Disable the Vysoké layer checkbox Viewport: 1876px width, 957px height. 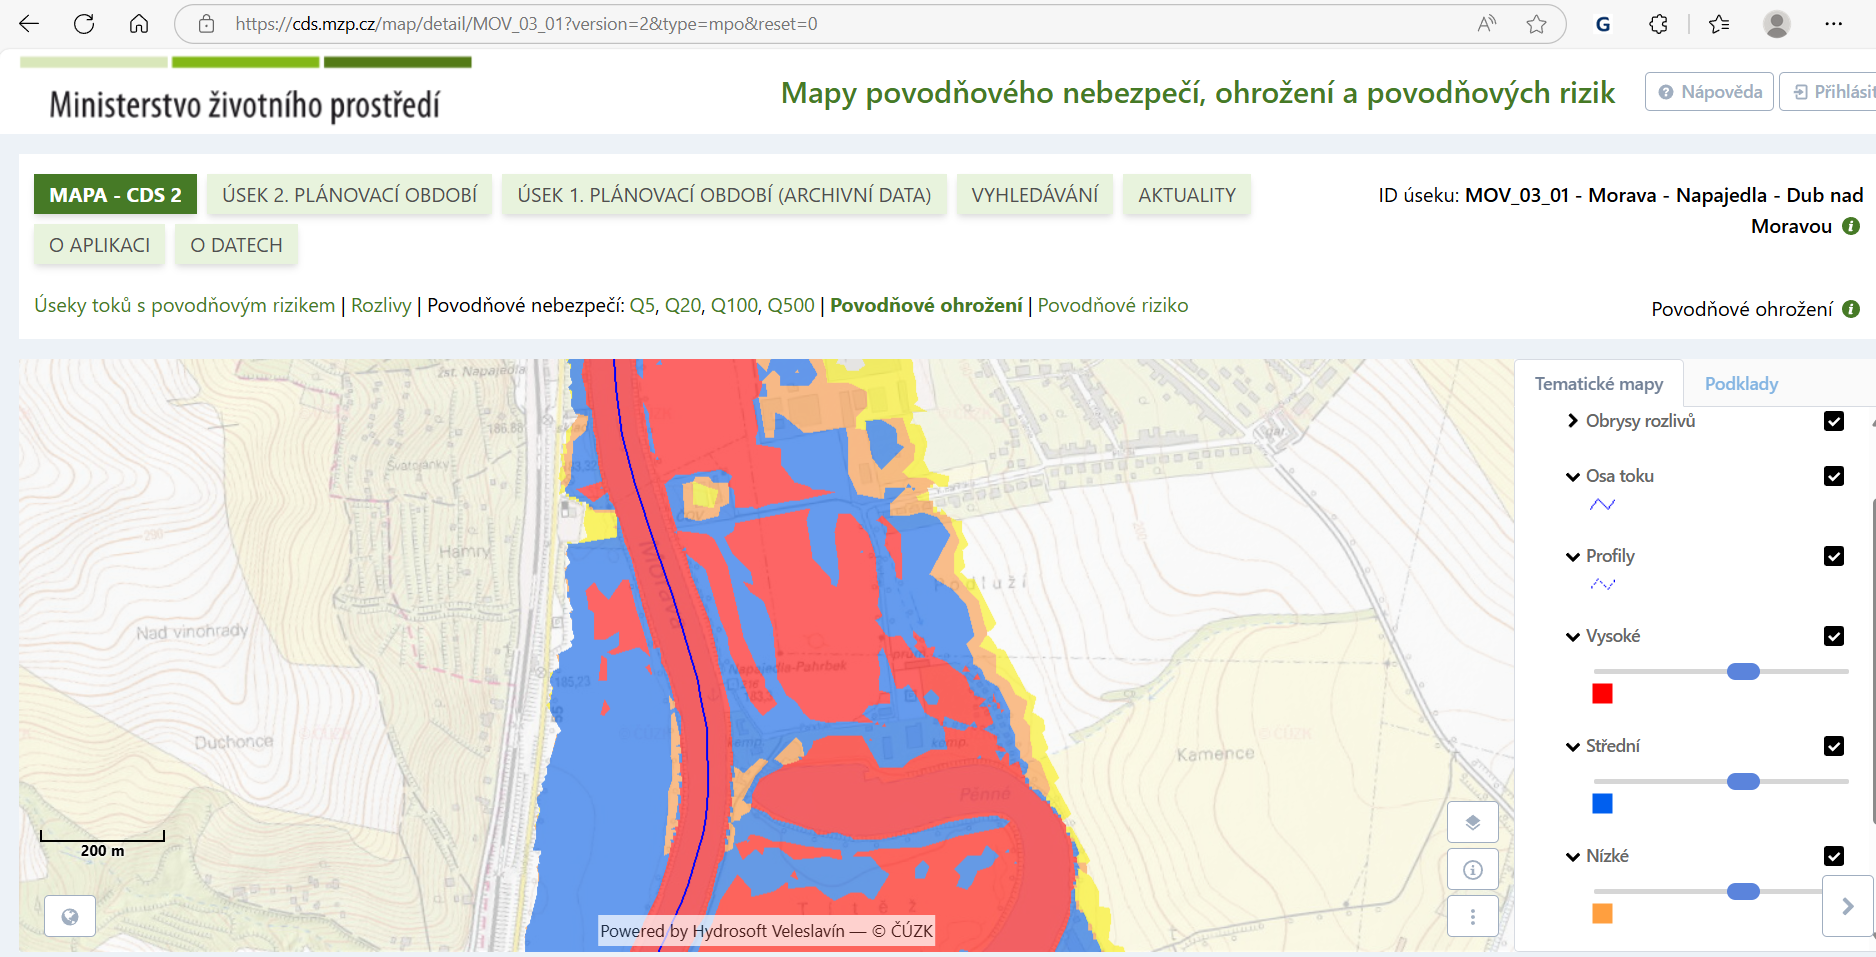pyautogui.click(x=1833, y=636)
